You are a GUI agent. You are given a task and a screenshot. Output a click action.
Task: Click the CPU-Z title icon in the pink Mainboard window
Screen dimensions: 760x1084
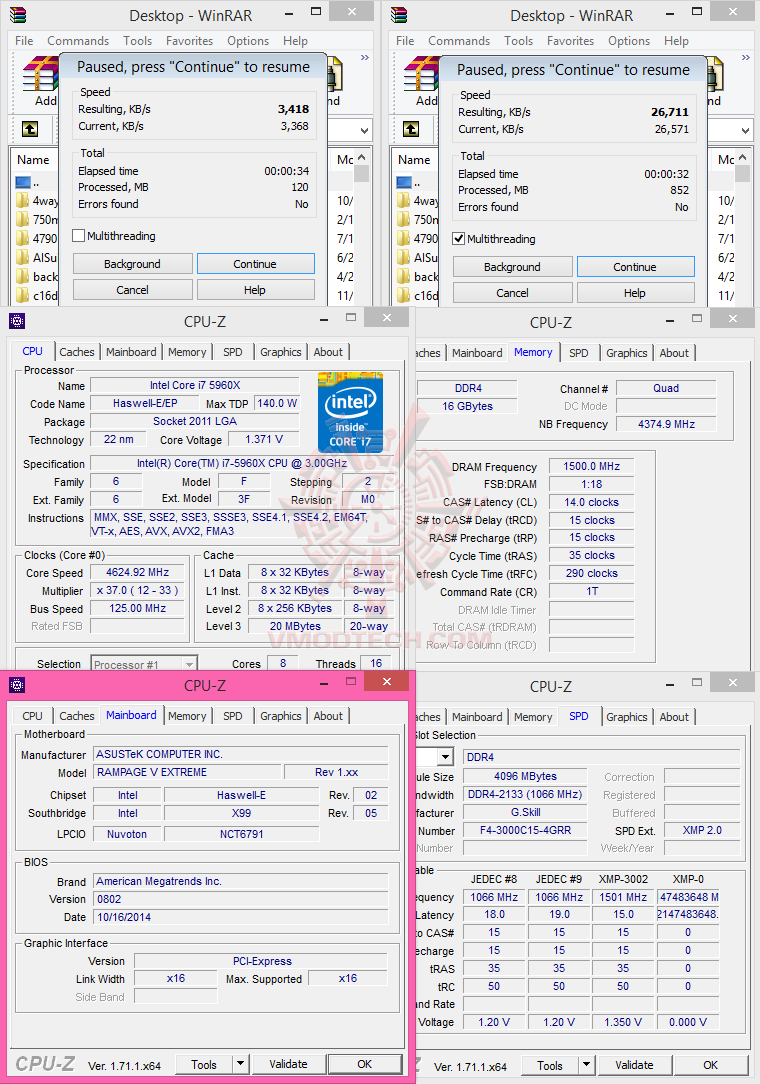coord(17,684)
